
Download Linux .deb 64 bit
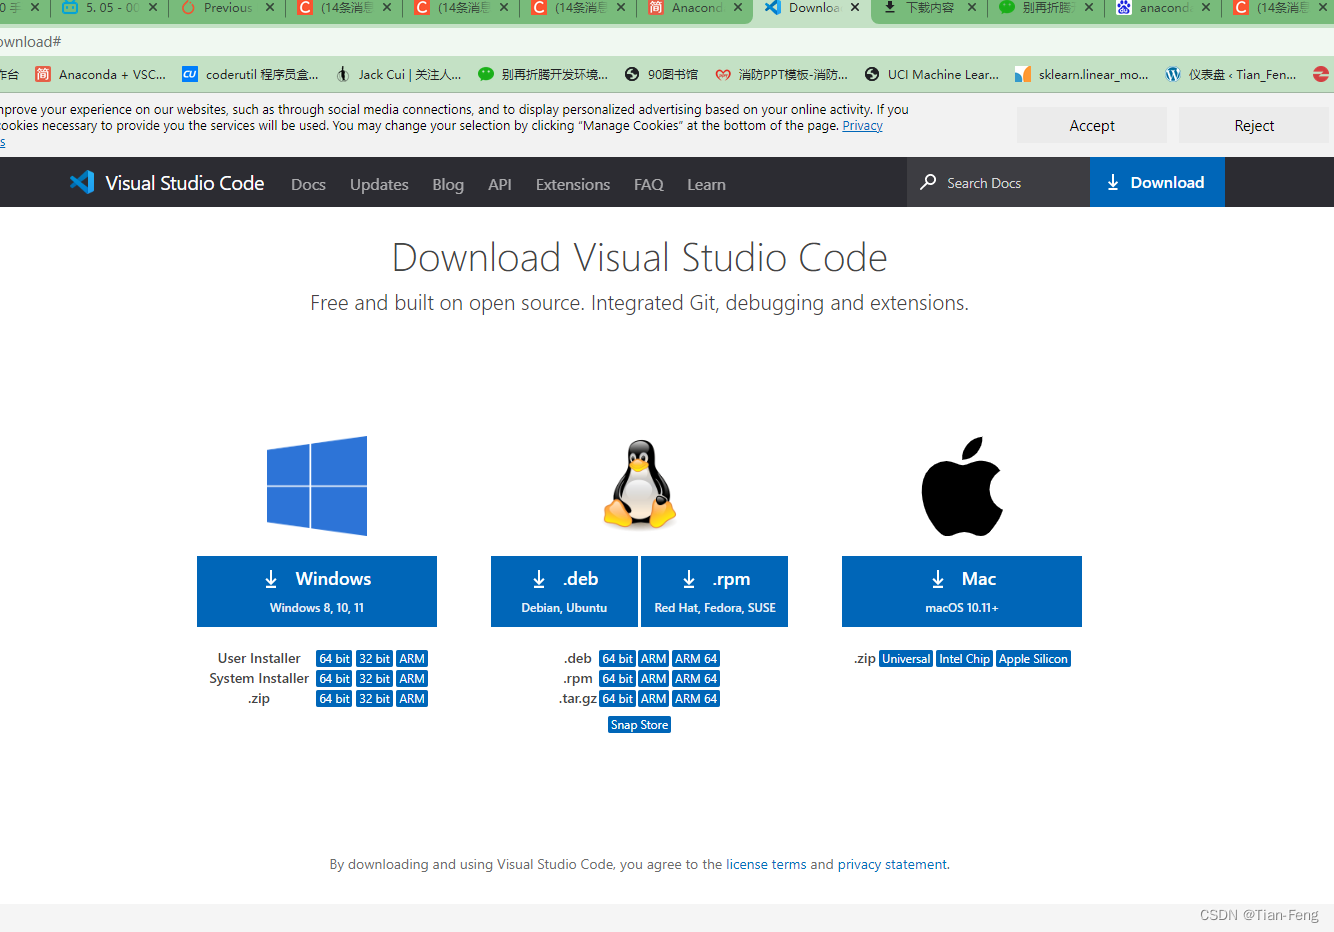click(617, 658)
